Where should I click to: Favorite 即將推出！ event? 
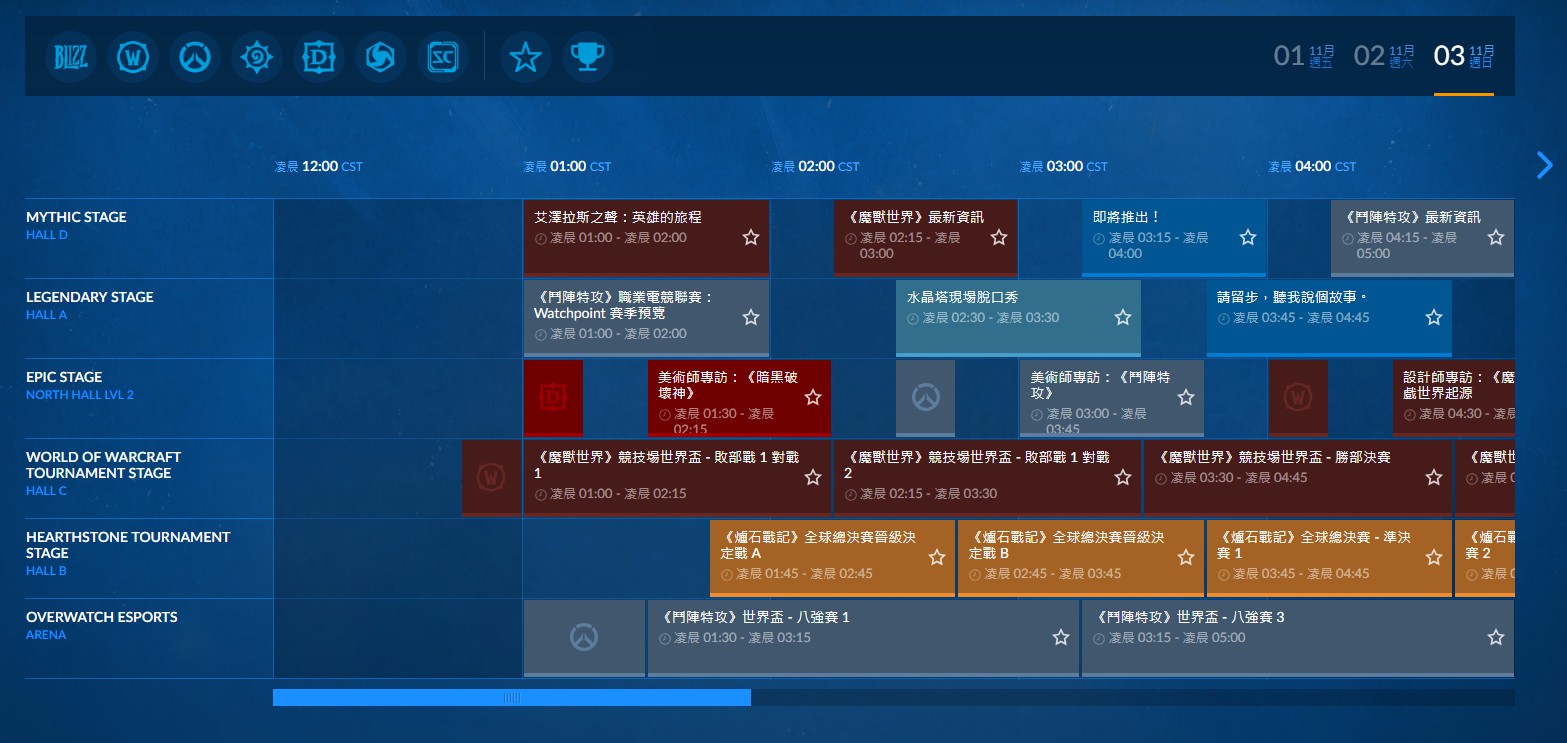(1248, 237)
